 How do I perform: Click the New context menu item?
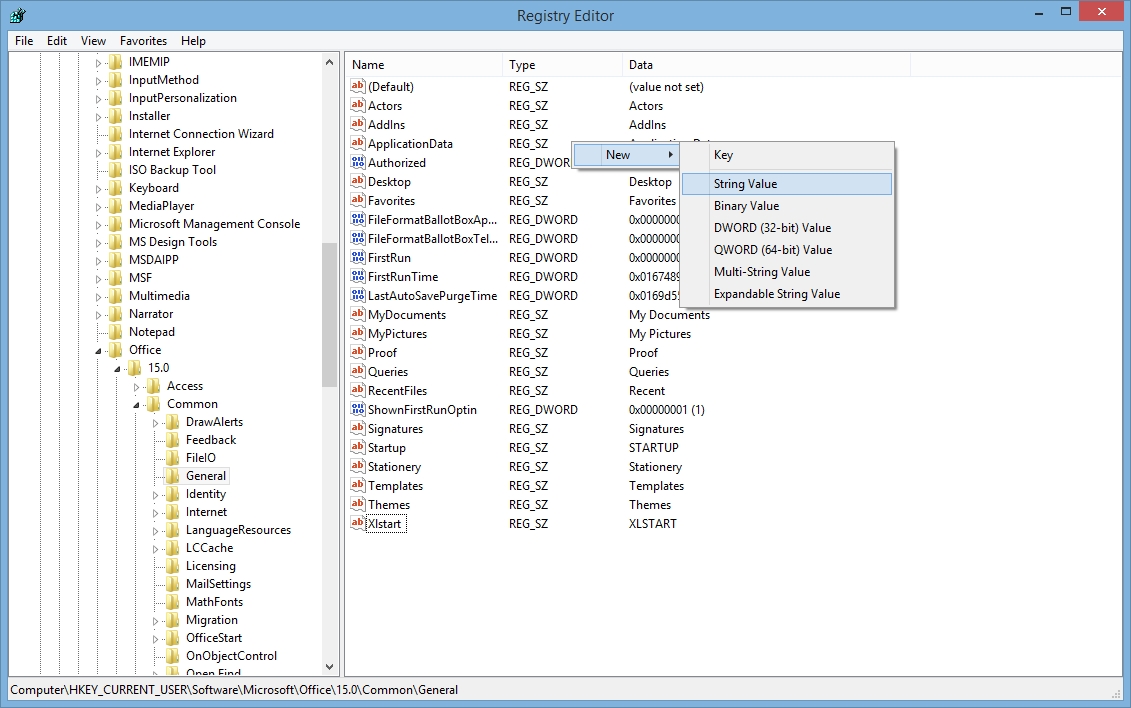tap(625, 154)
